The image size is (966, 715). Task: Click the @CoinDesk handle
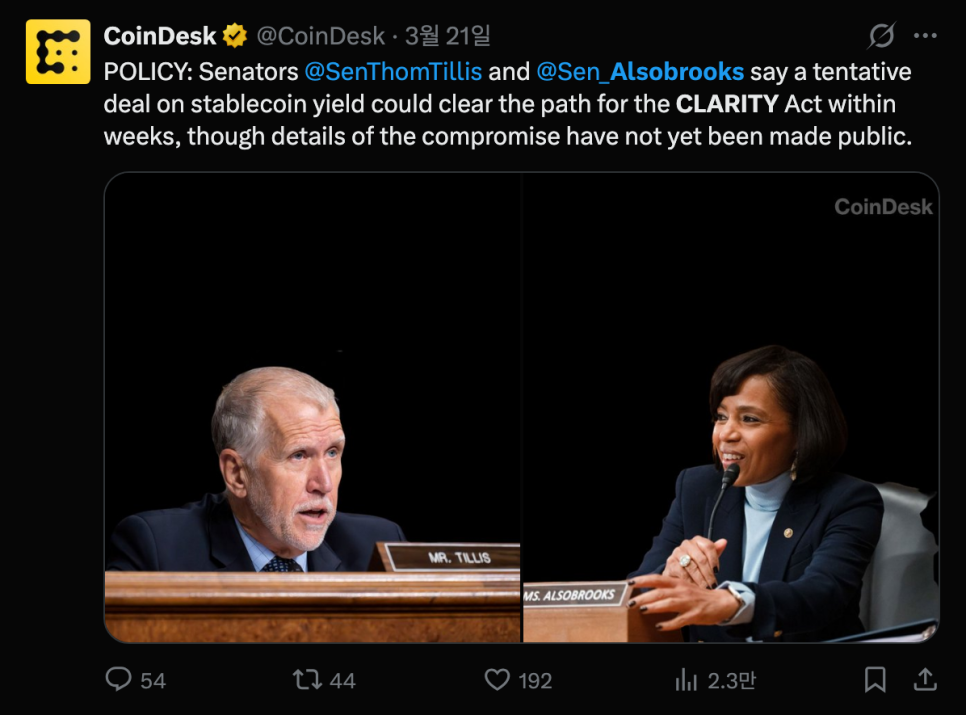click(320, 37)
